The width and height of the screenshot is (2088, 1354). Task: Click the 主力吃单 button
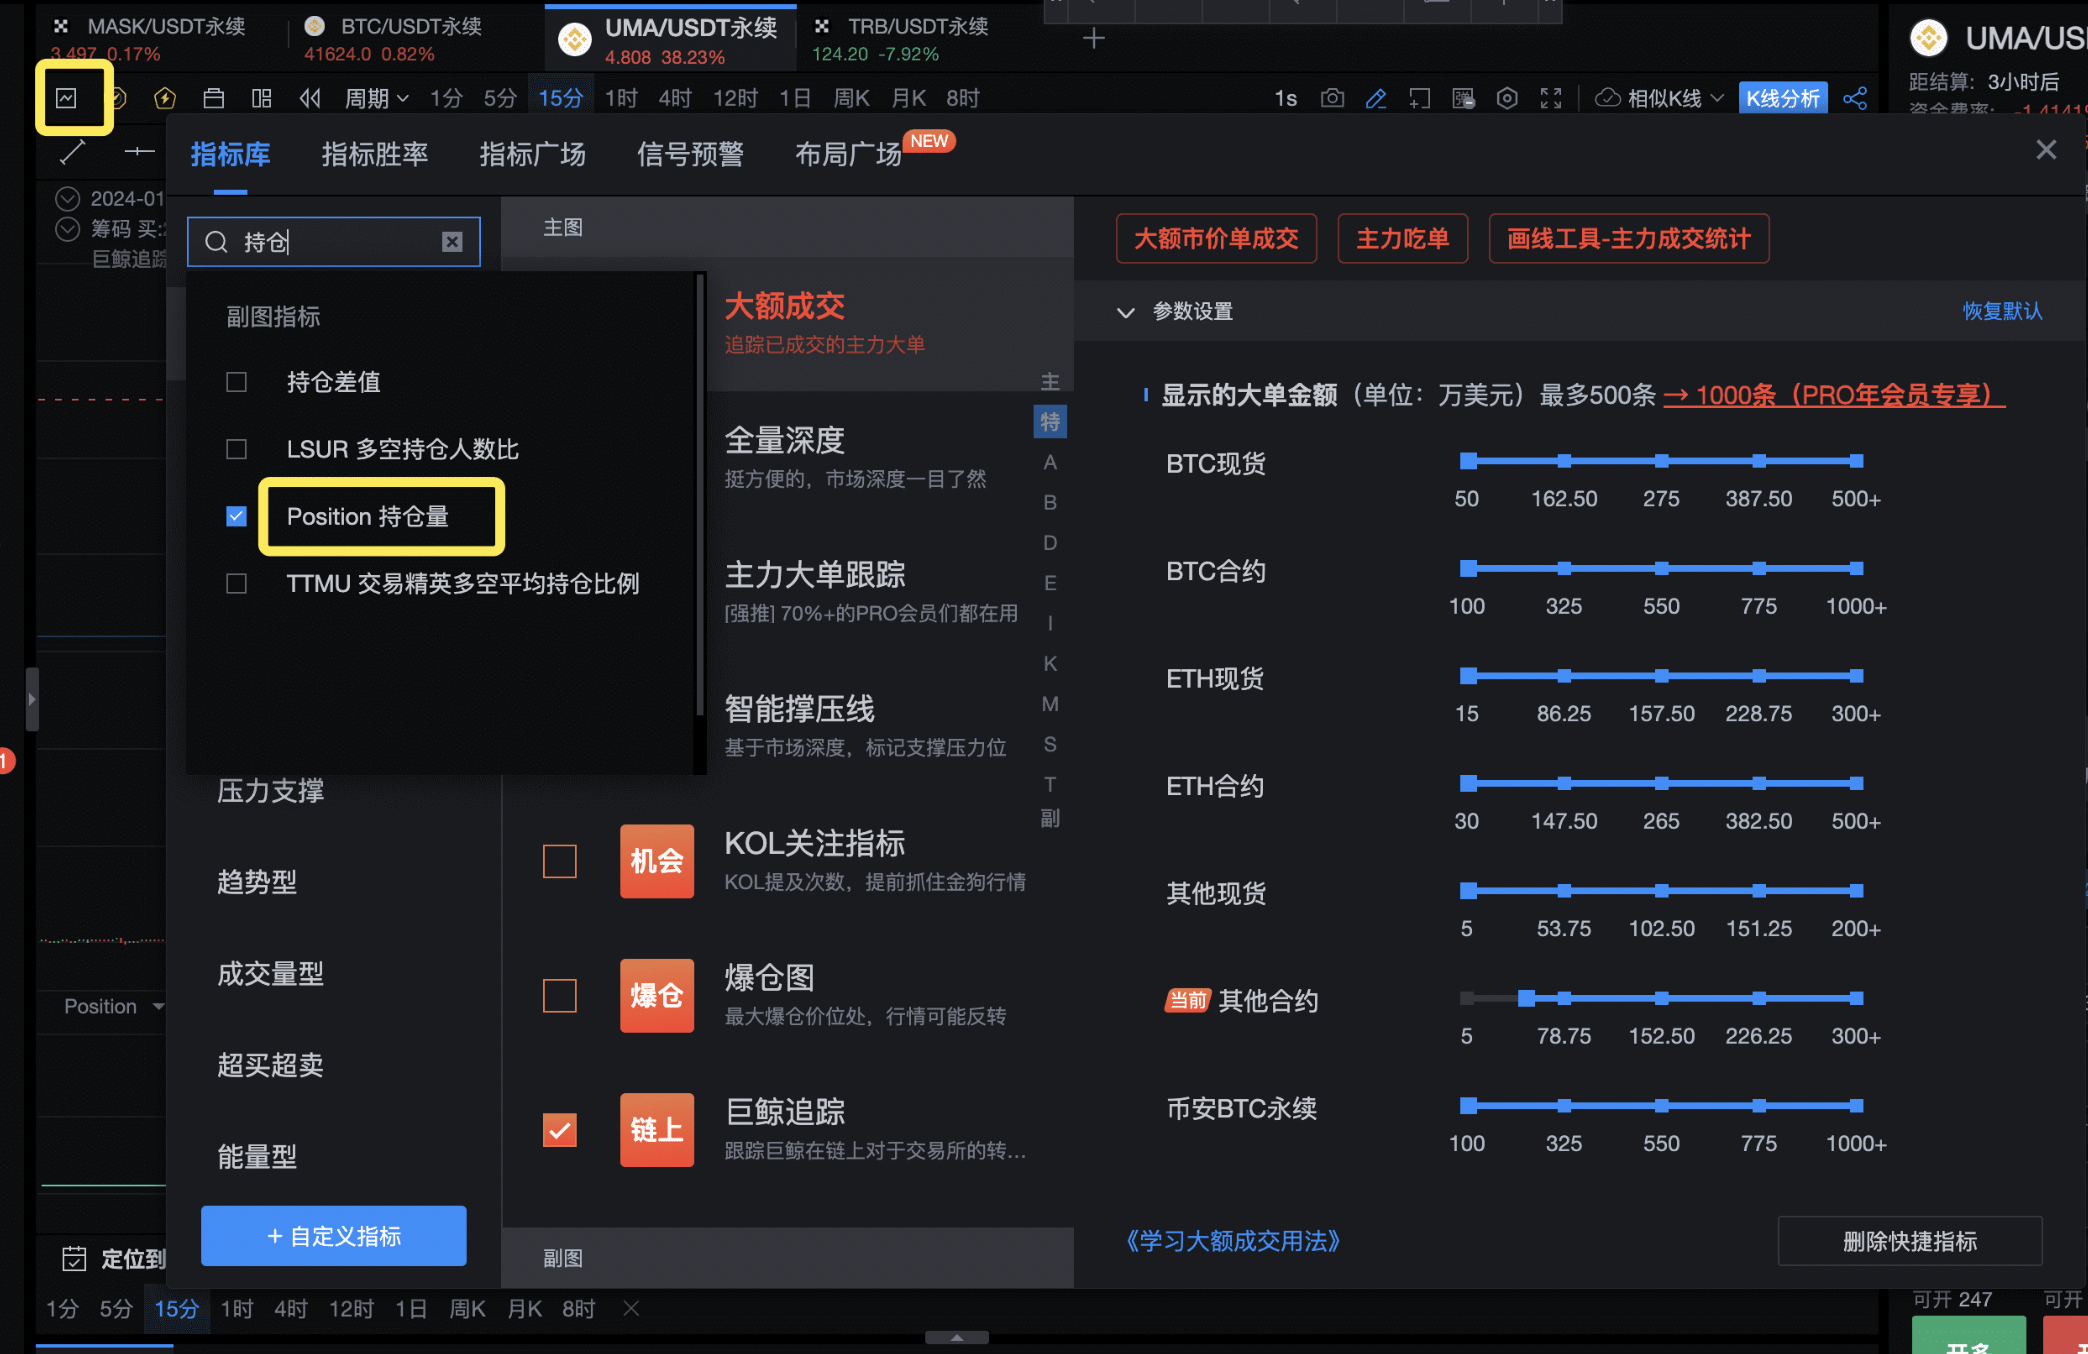(x=1402, y=239)
